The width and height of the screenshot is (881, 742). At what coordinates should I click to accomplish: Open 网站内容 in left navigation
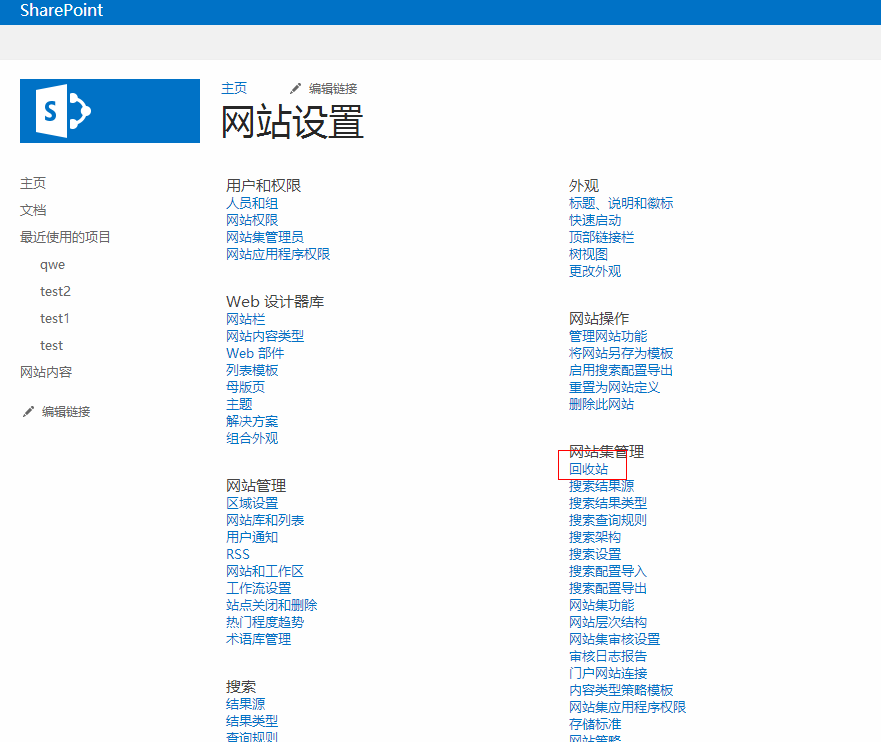coord(46,372)
